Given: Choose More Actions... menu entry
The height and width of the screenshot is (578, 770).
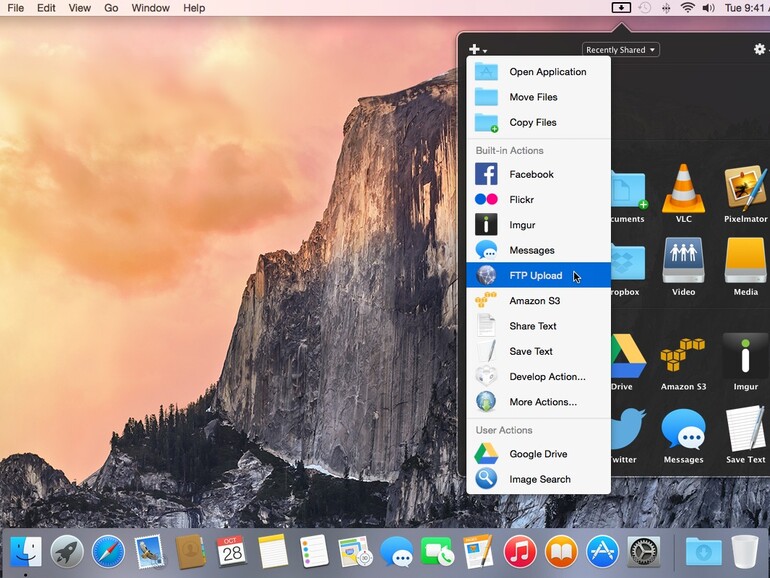Looking at the screenshot, I should [x=542, y=402].
